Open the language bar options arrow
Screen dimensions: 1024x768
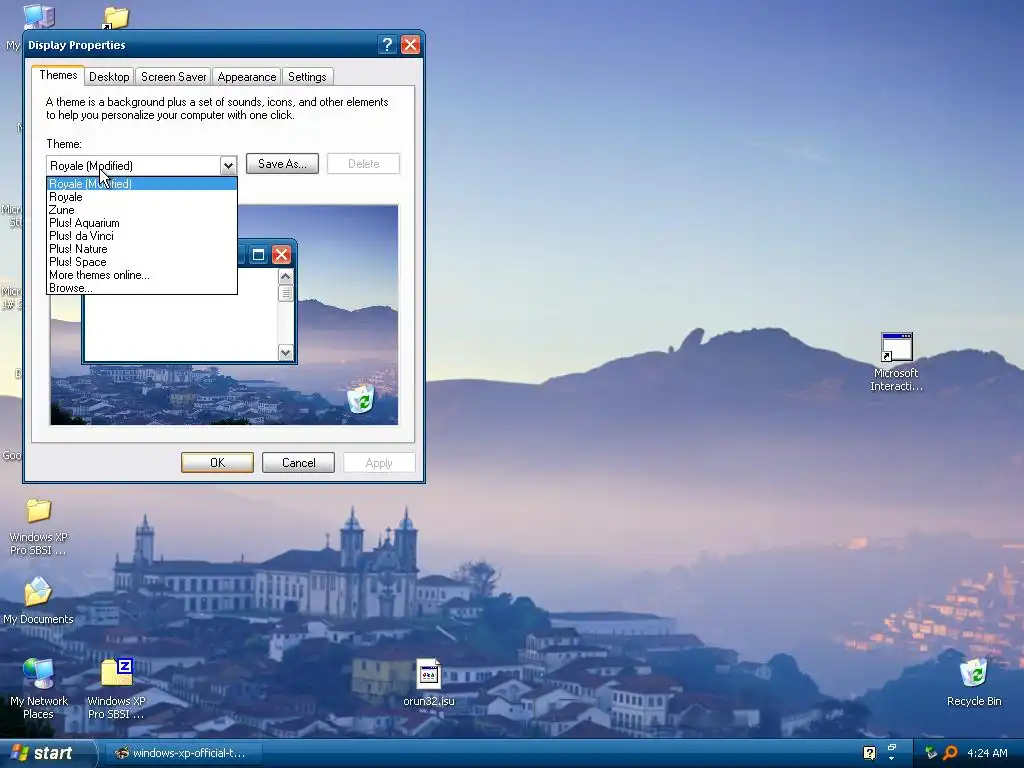coord(892,759)
